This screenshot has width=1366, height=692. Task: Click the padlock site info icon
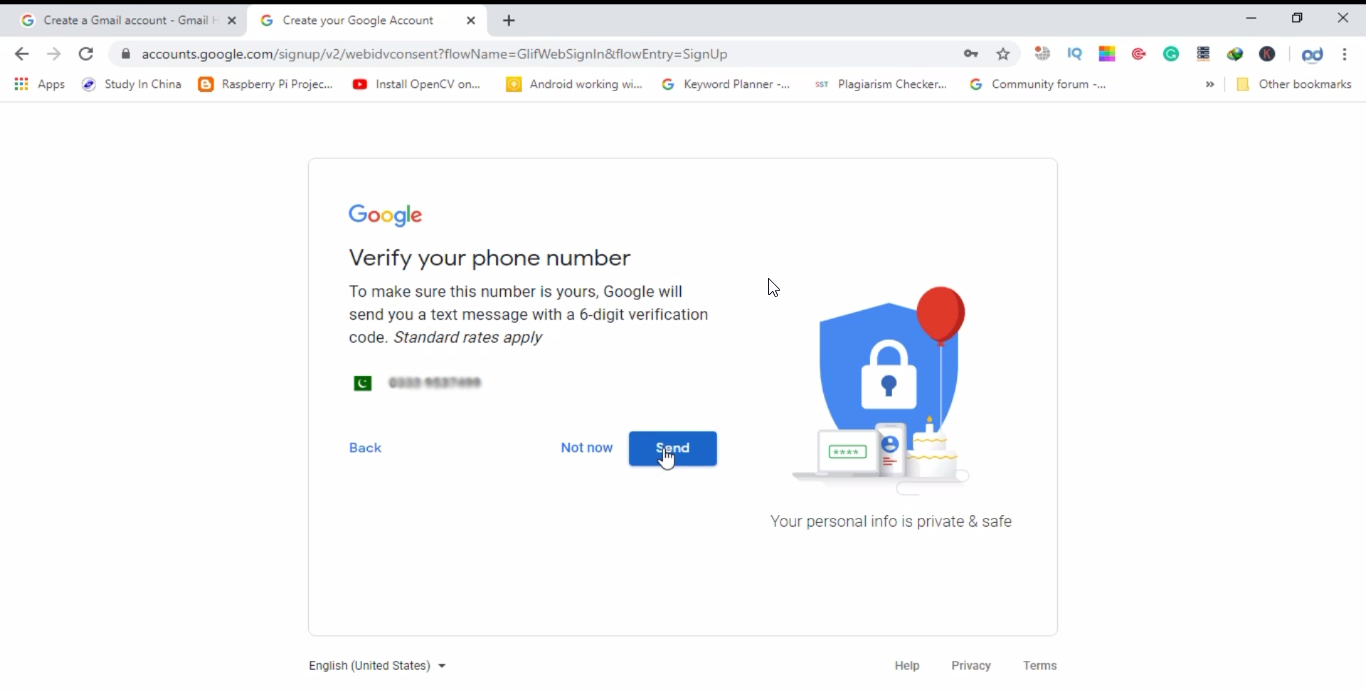tap(125, 54)
